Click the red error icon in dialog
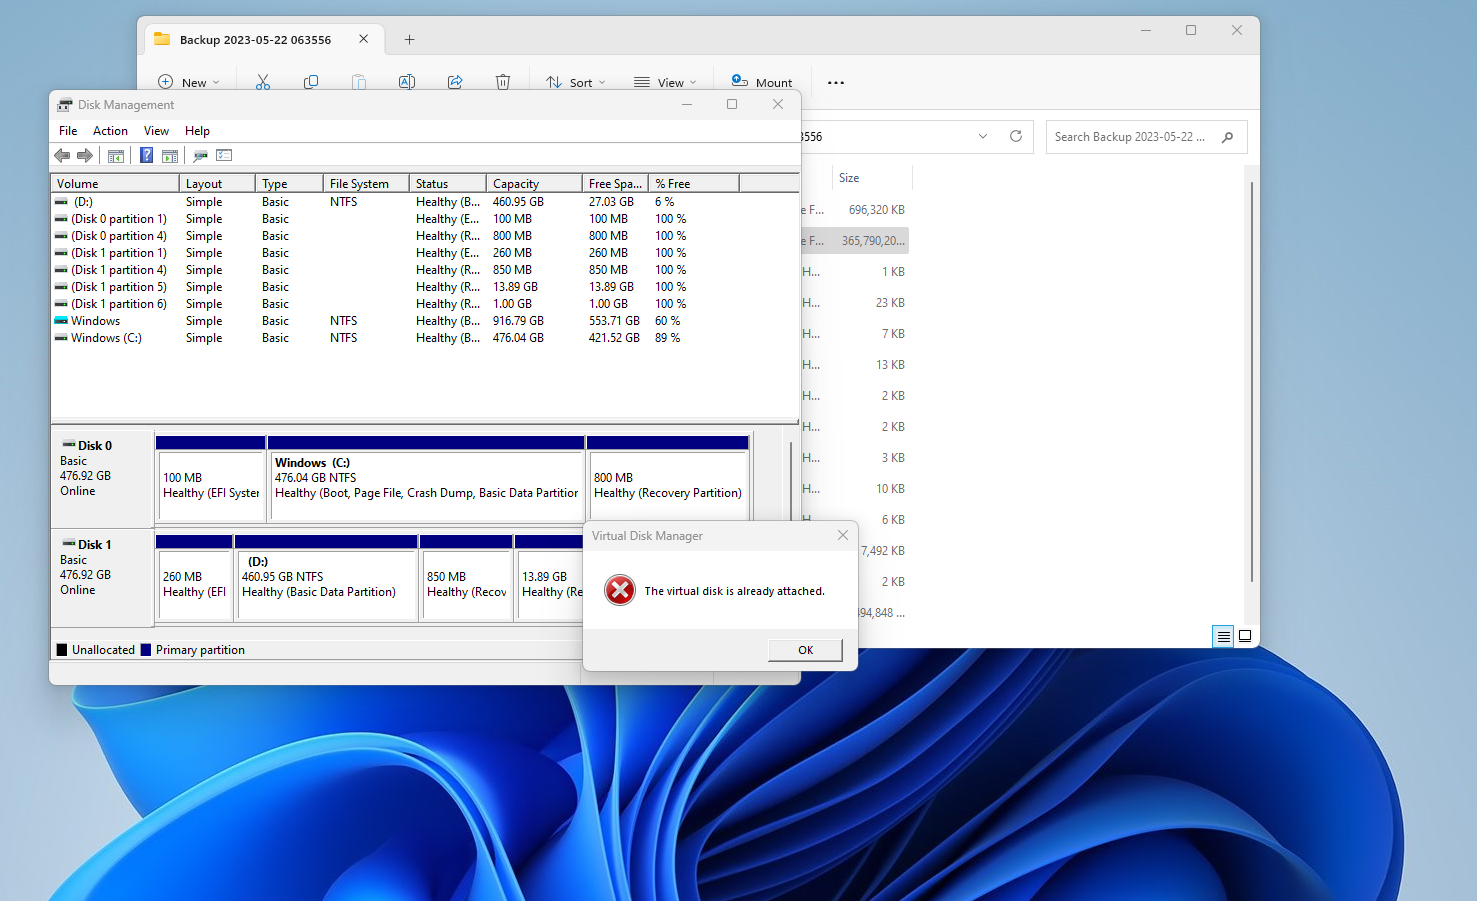 (x=620, y=590)
